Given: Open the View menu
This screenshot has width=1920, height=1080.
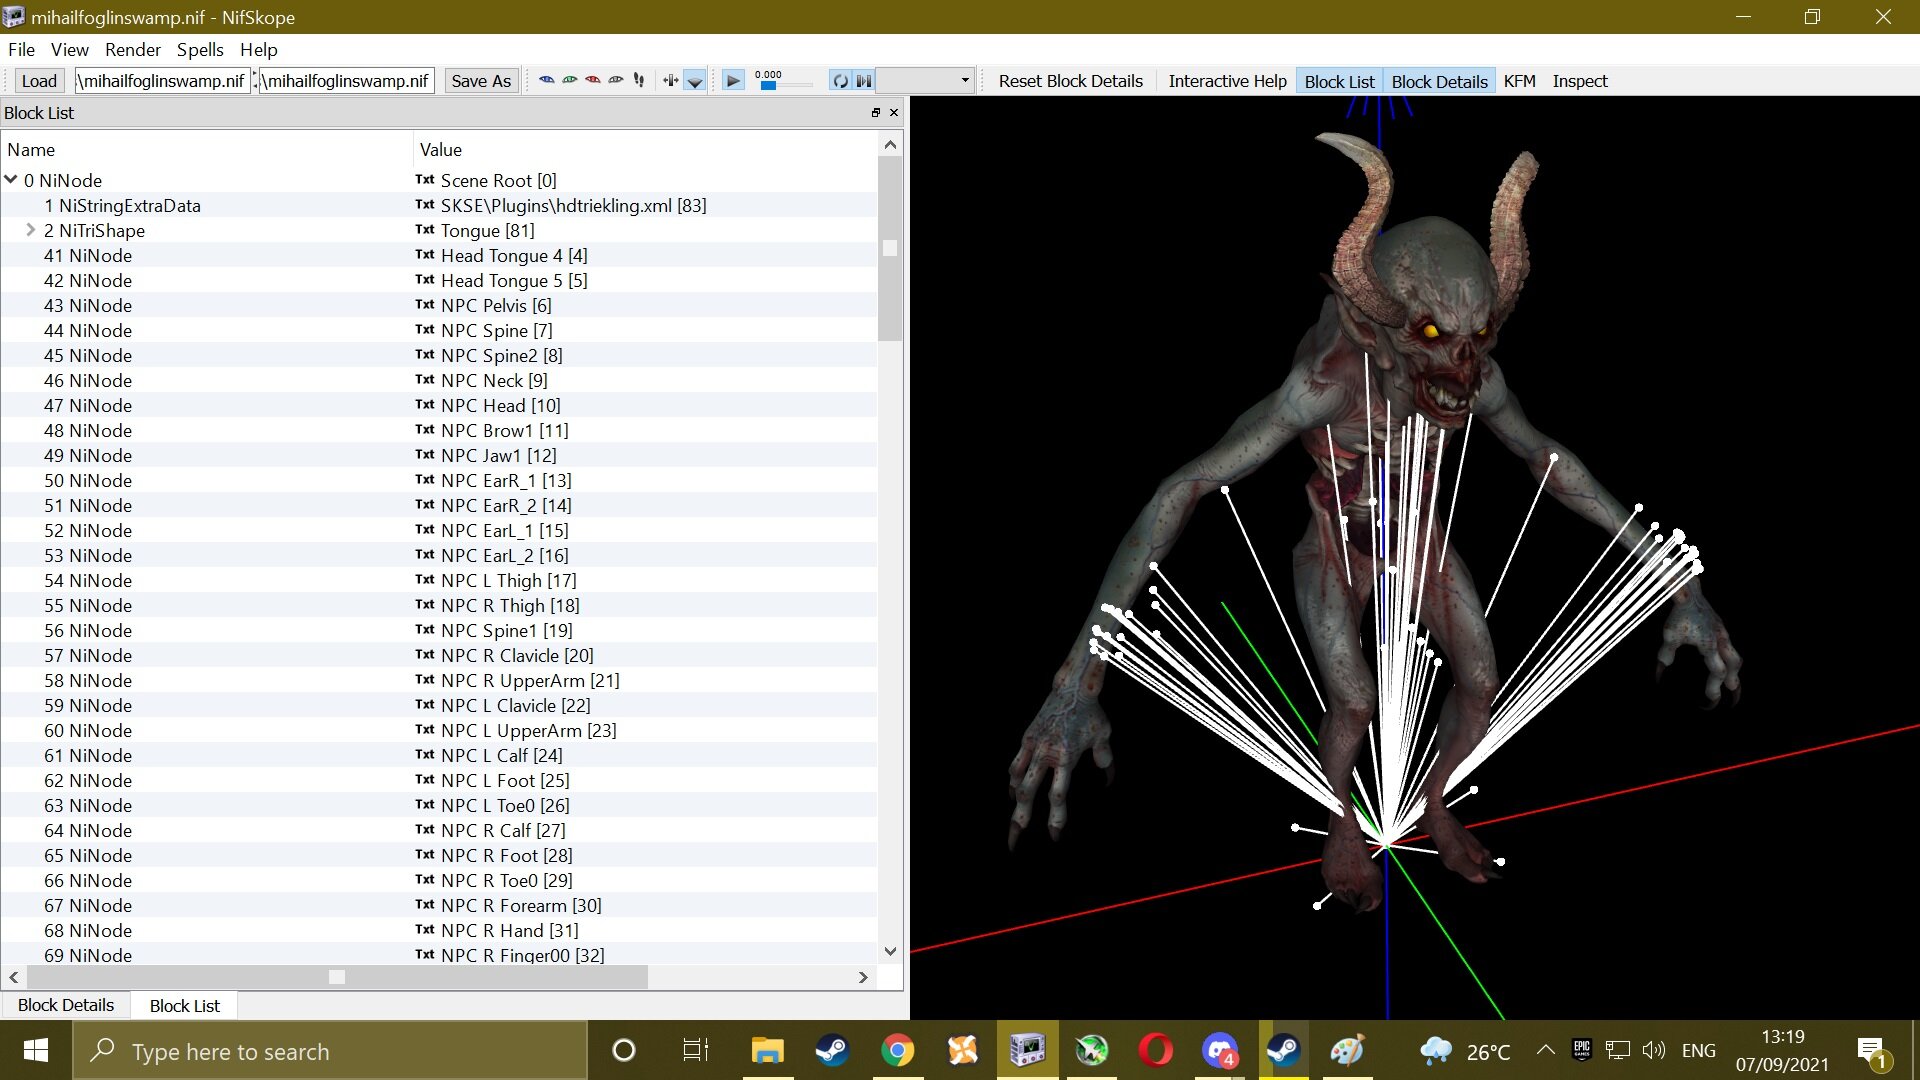Looking at the screenshot, I should tap(70, 49).
